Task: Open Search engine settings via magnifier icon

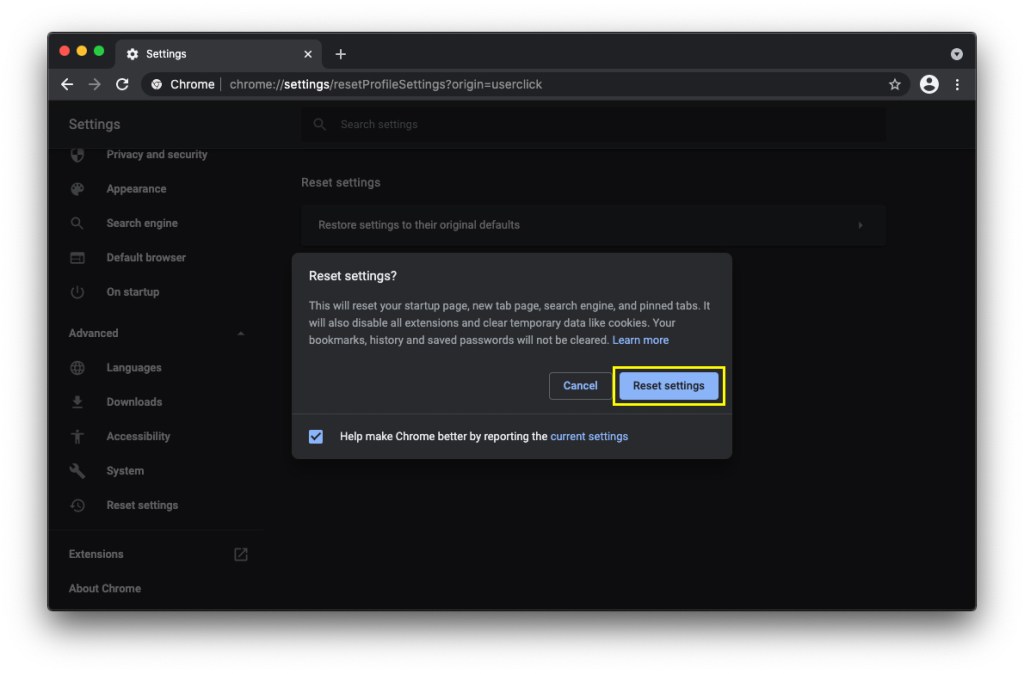Action: coord(78,223)
